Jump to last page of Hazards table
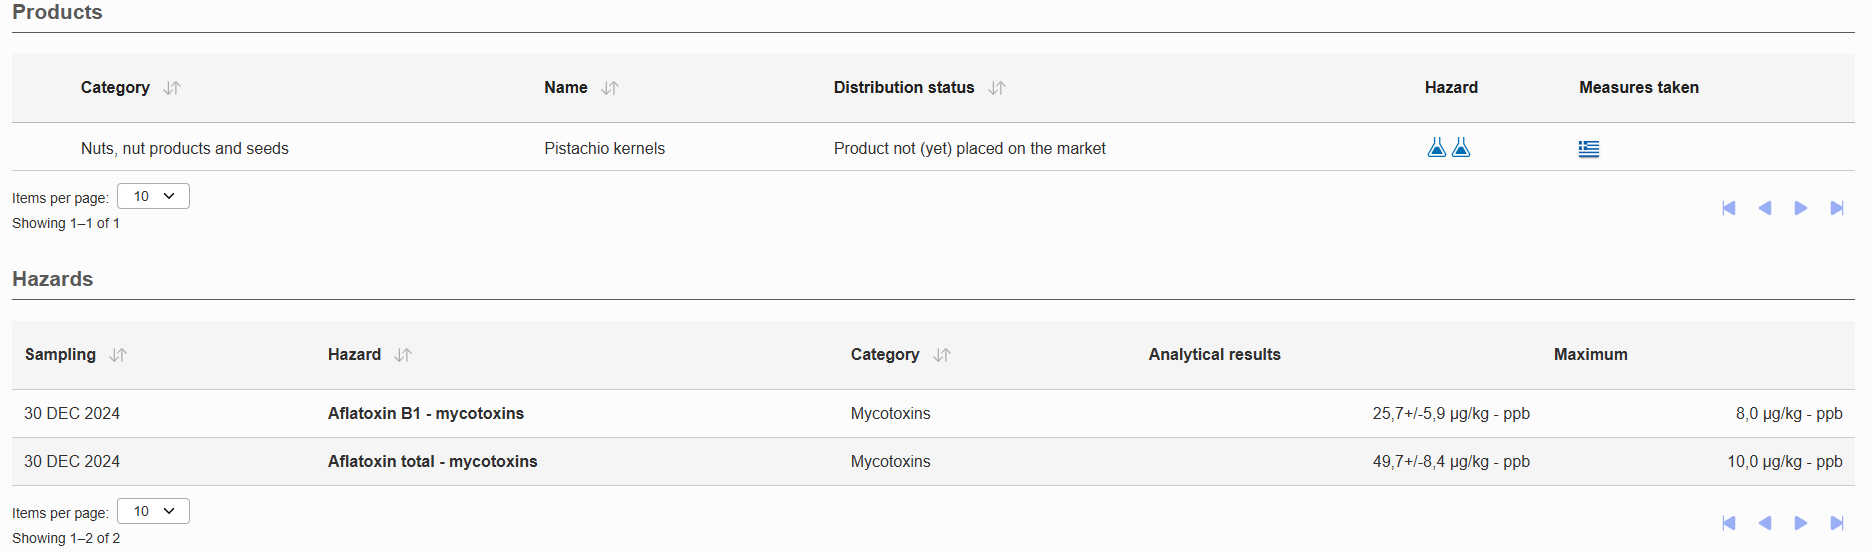 coord(1837,523)
